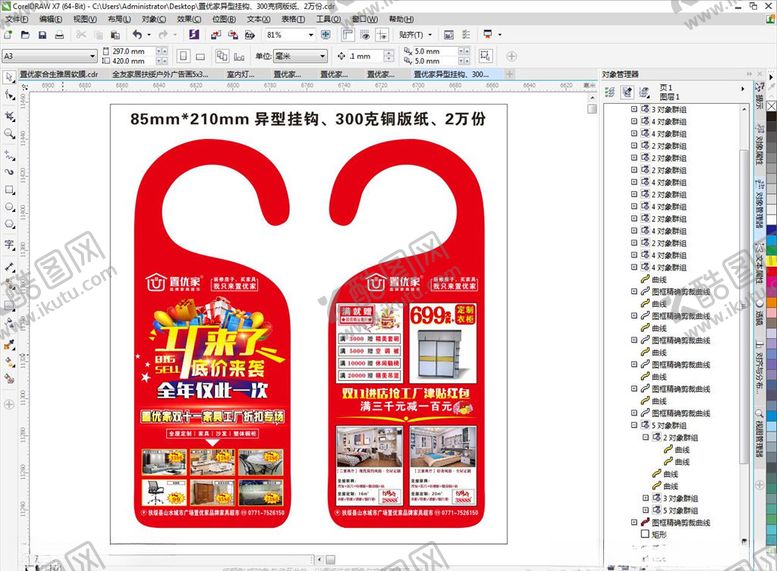The image size is (777, 571).
Task: Apply layout to all pages
Action: click(222, 56)
